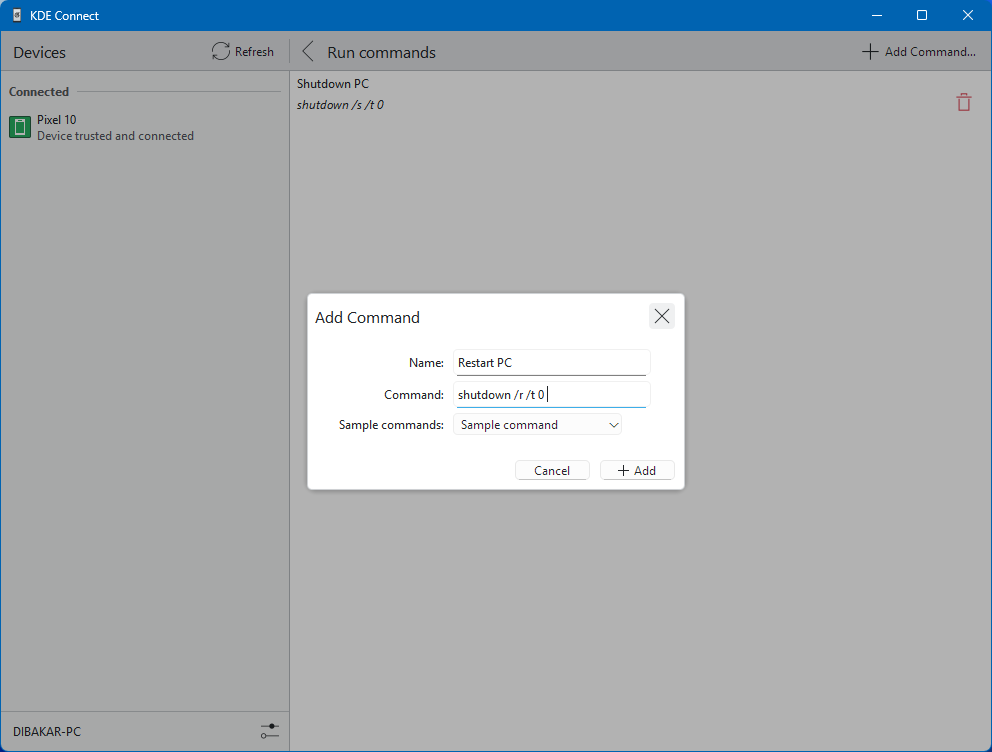Click the KDE Connect title bar icon
The width and height of the screenshot is (992, 752).
point(17,15)
